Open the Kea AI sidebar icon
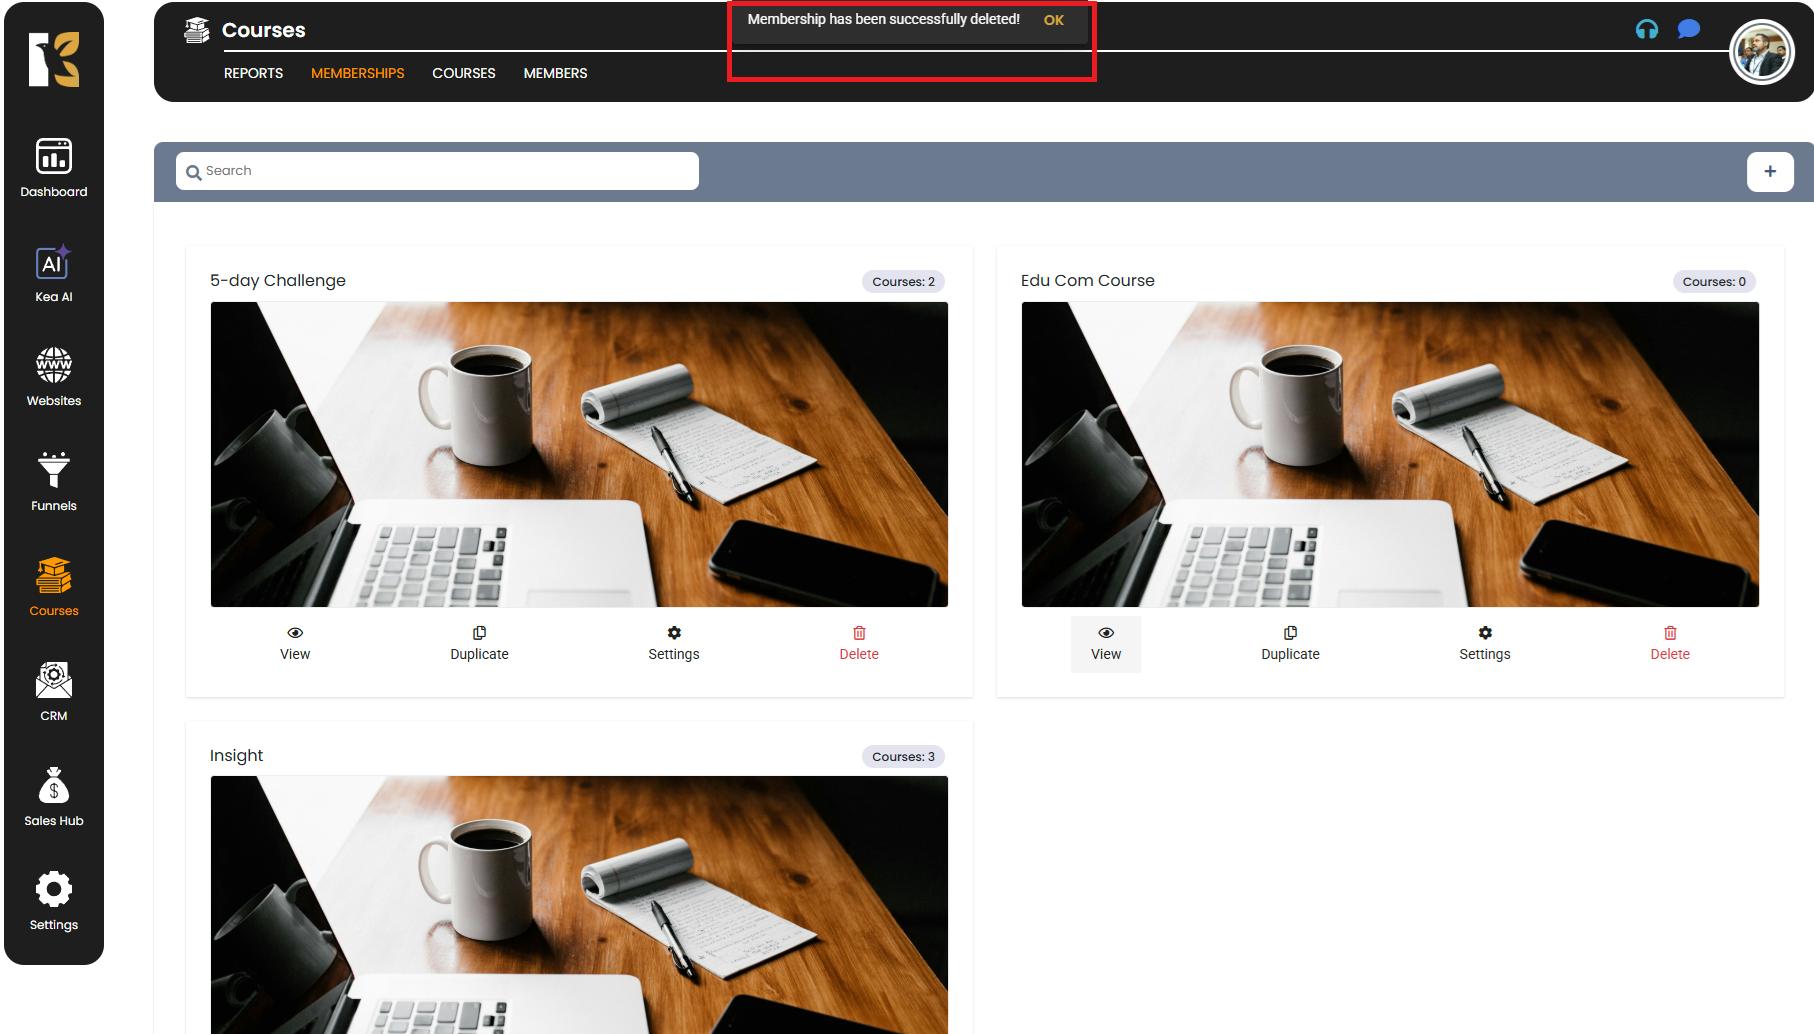 54,273
